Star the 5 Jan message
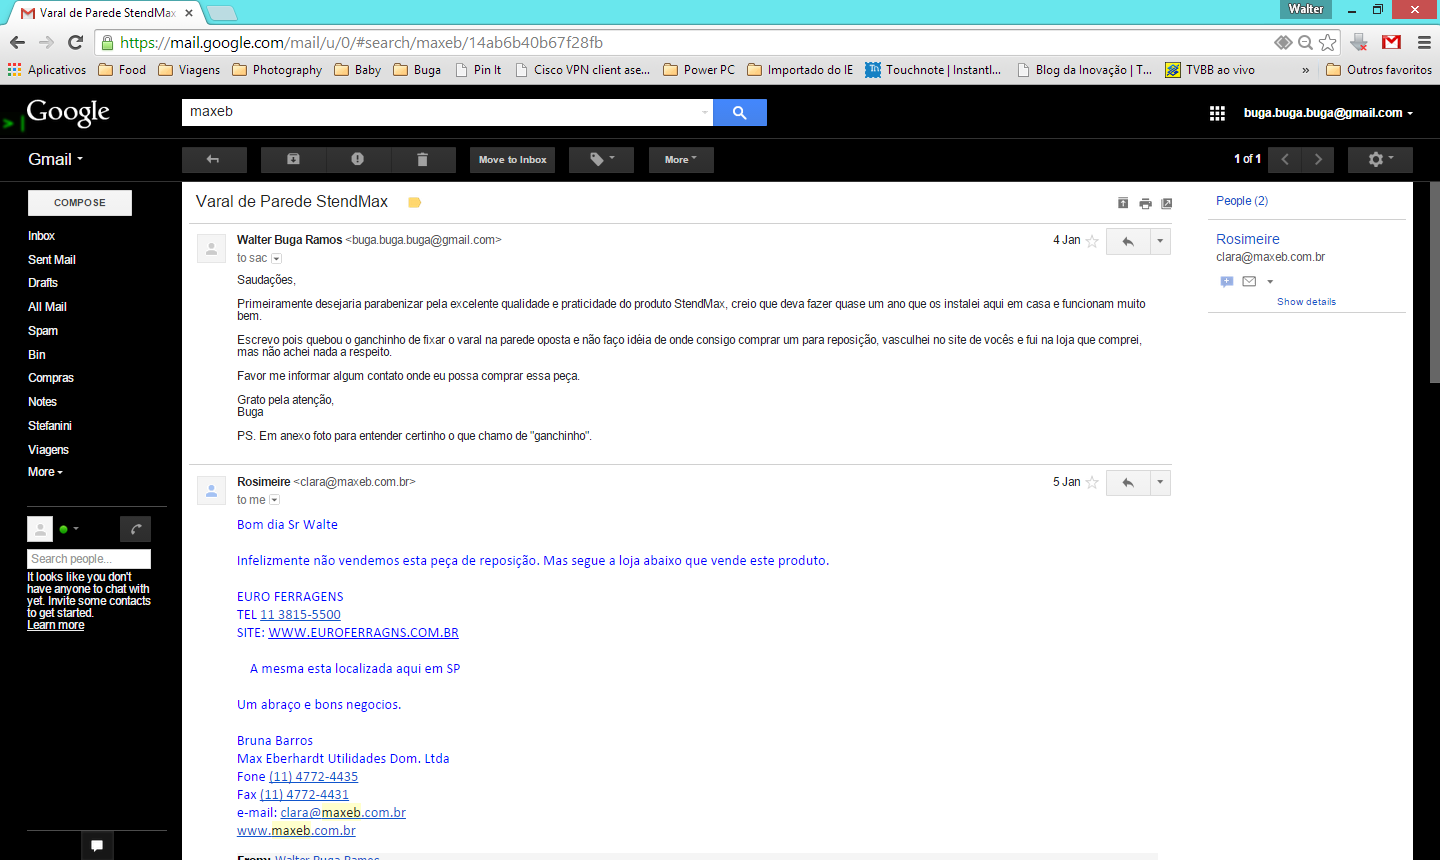The image size is (1440, 860). point(1092,483)
